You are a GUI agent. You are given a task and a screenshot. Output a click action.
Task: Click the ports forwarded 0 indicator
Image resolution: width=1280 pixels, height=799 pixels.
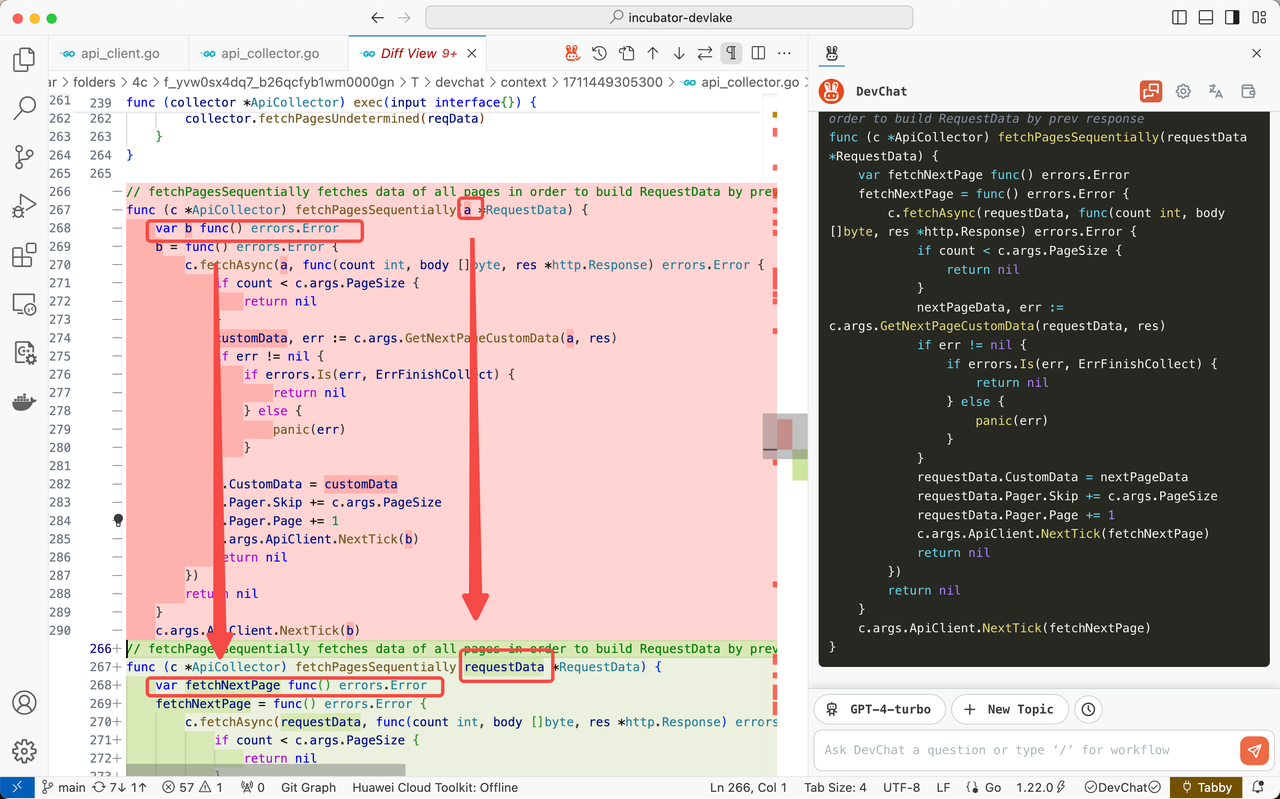tap(254, 788)
